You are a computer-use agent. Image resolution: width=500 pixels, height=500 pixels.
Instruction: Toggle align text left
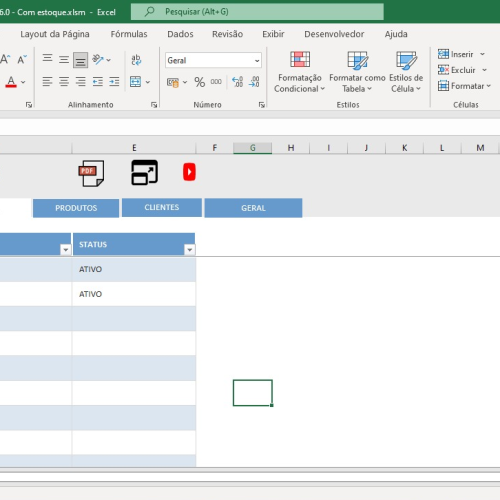(47, 82)
